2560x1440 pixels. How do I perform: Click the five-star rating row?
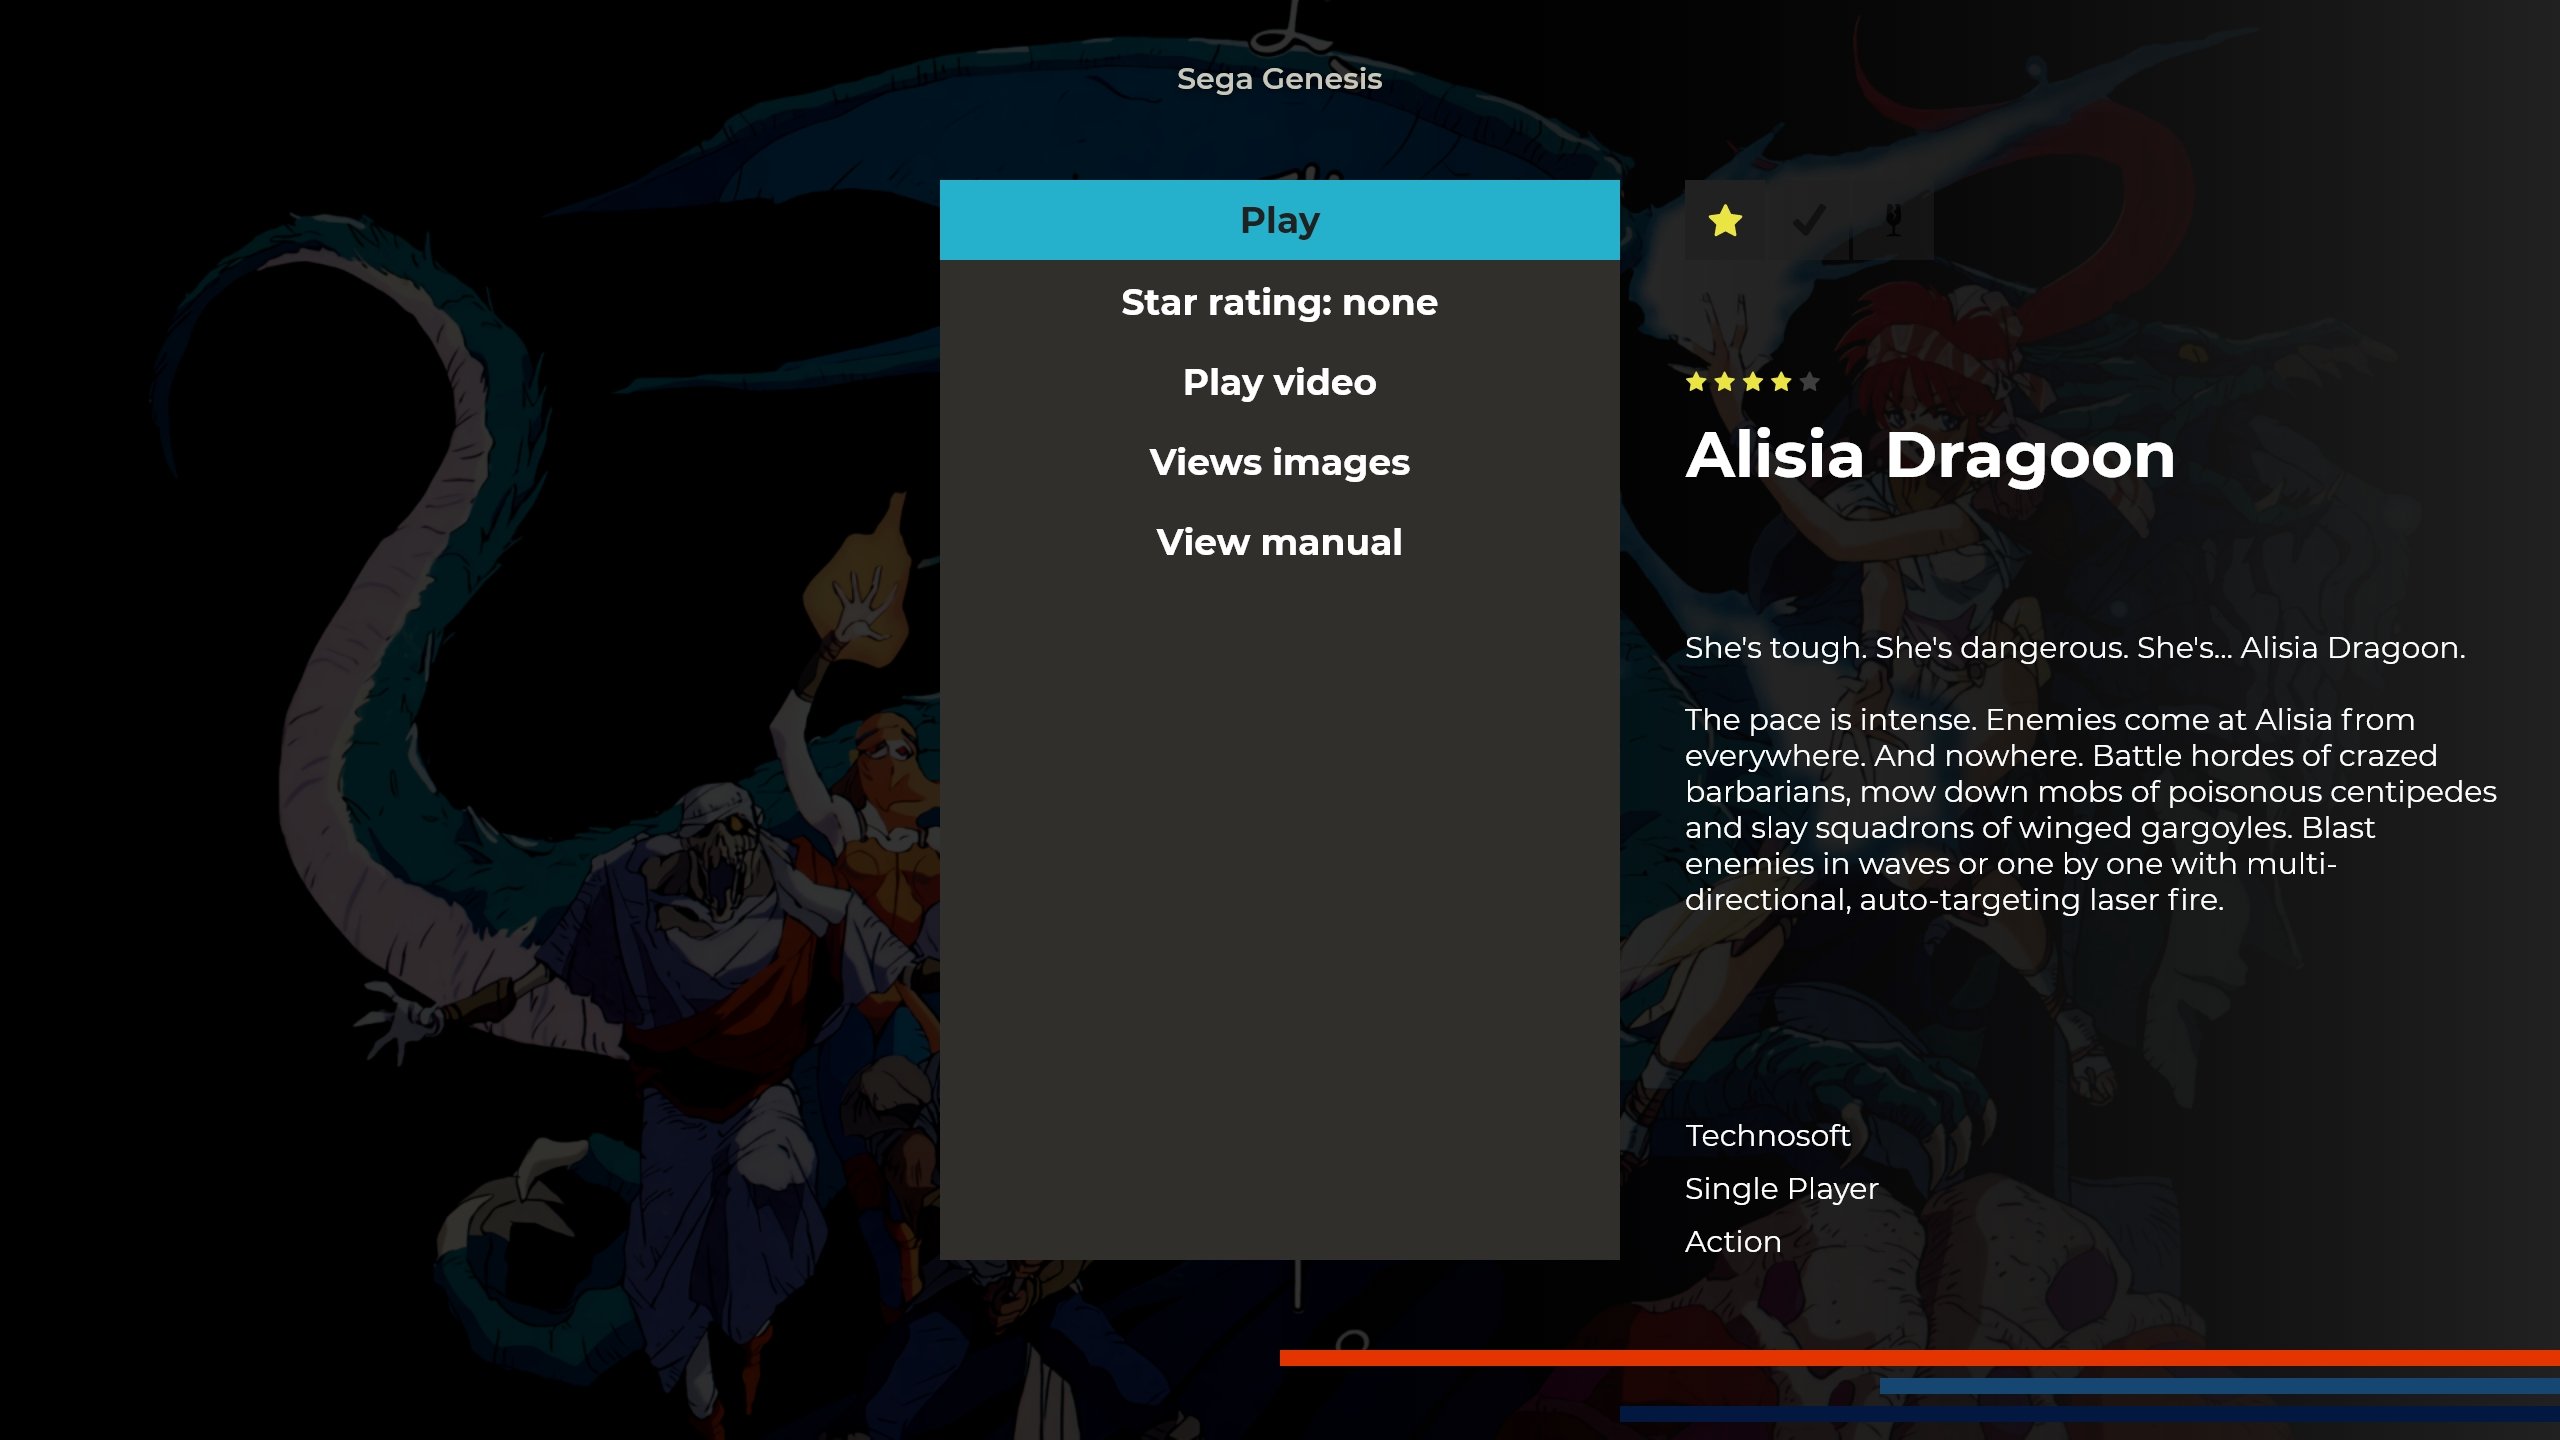click(1752, 382)
